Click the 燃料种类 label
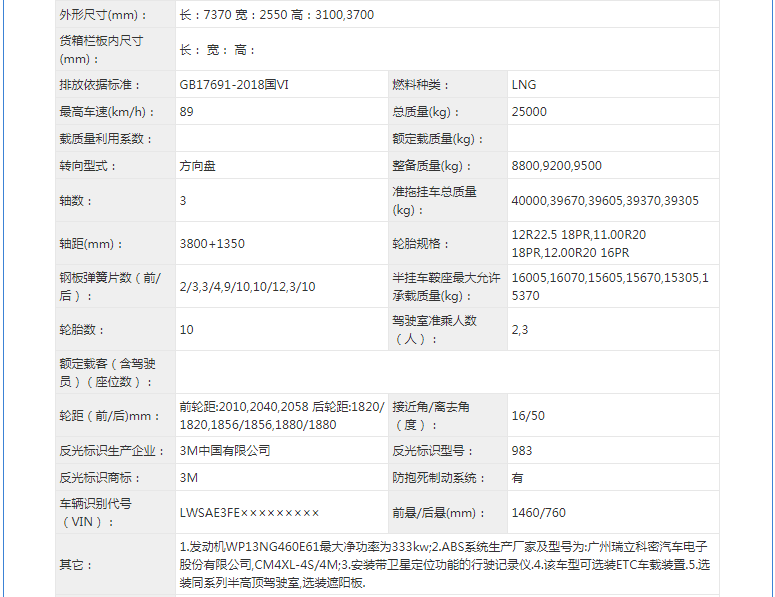The image size is (775, 597). 421,85
